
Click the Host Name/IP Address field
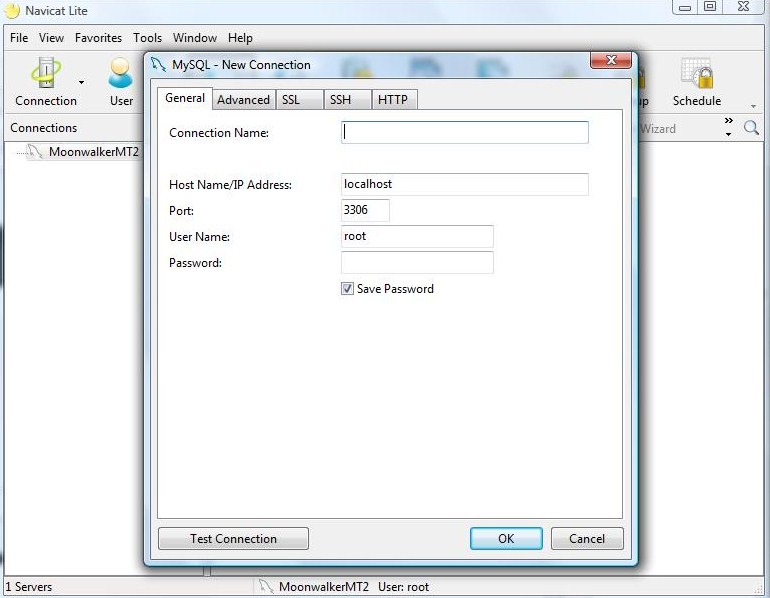pyautogui.click(x=465, y=184)
